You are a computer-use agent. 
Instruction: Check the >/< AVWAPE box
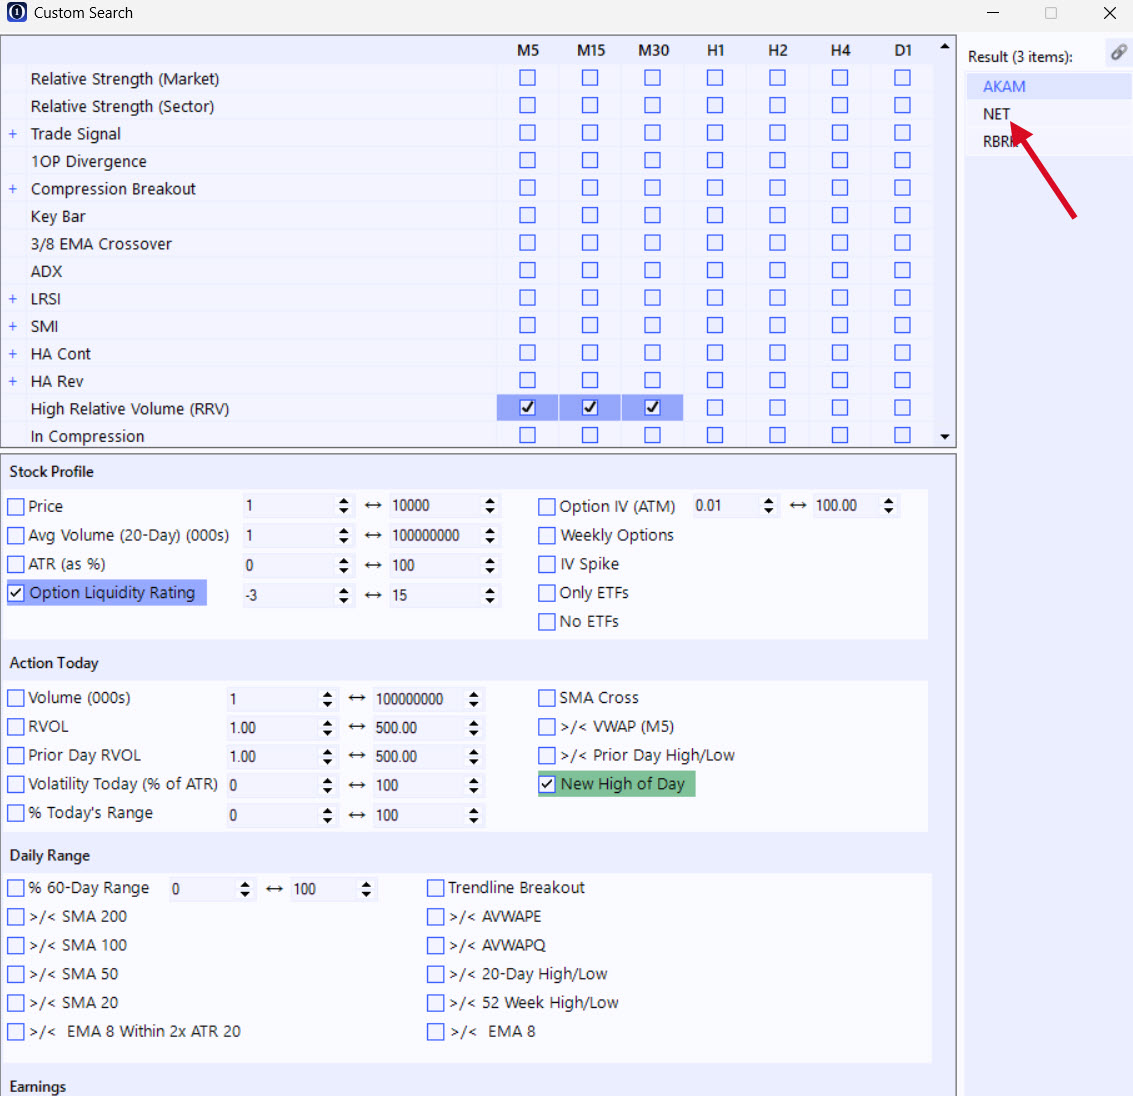436,917
